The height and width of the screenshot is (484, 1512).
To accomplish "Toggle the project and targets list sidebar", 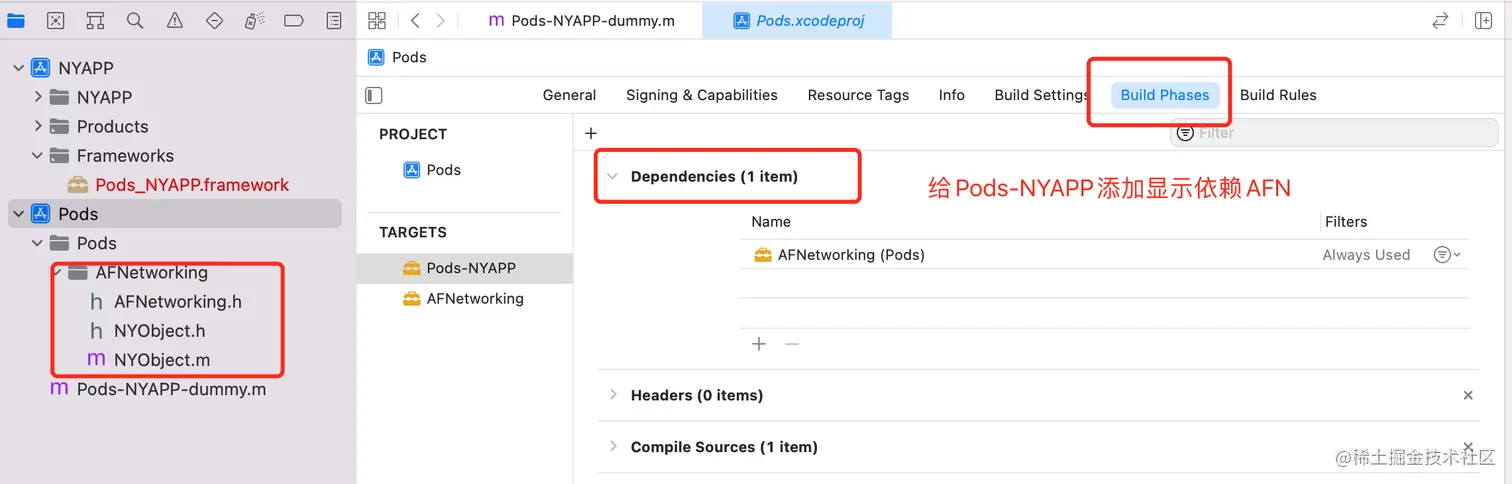I will pos(374,96).
